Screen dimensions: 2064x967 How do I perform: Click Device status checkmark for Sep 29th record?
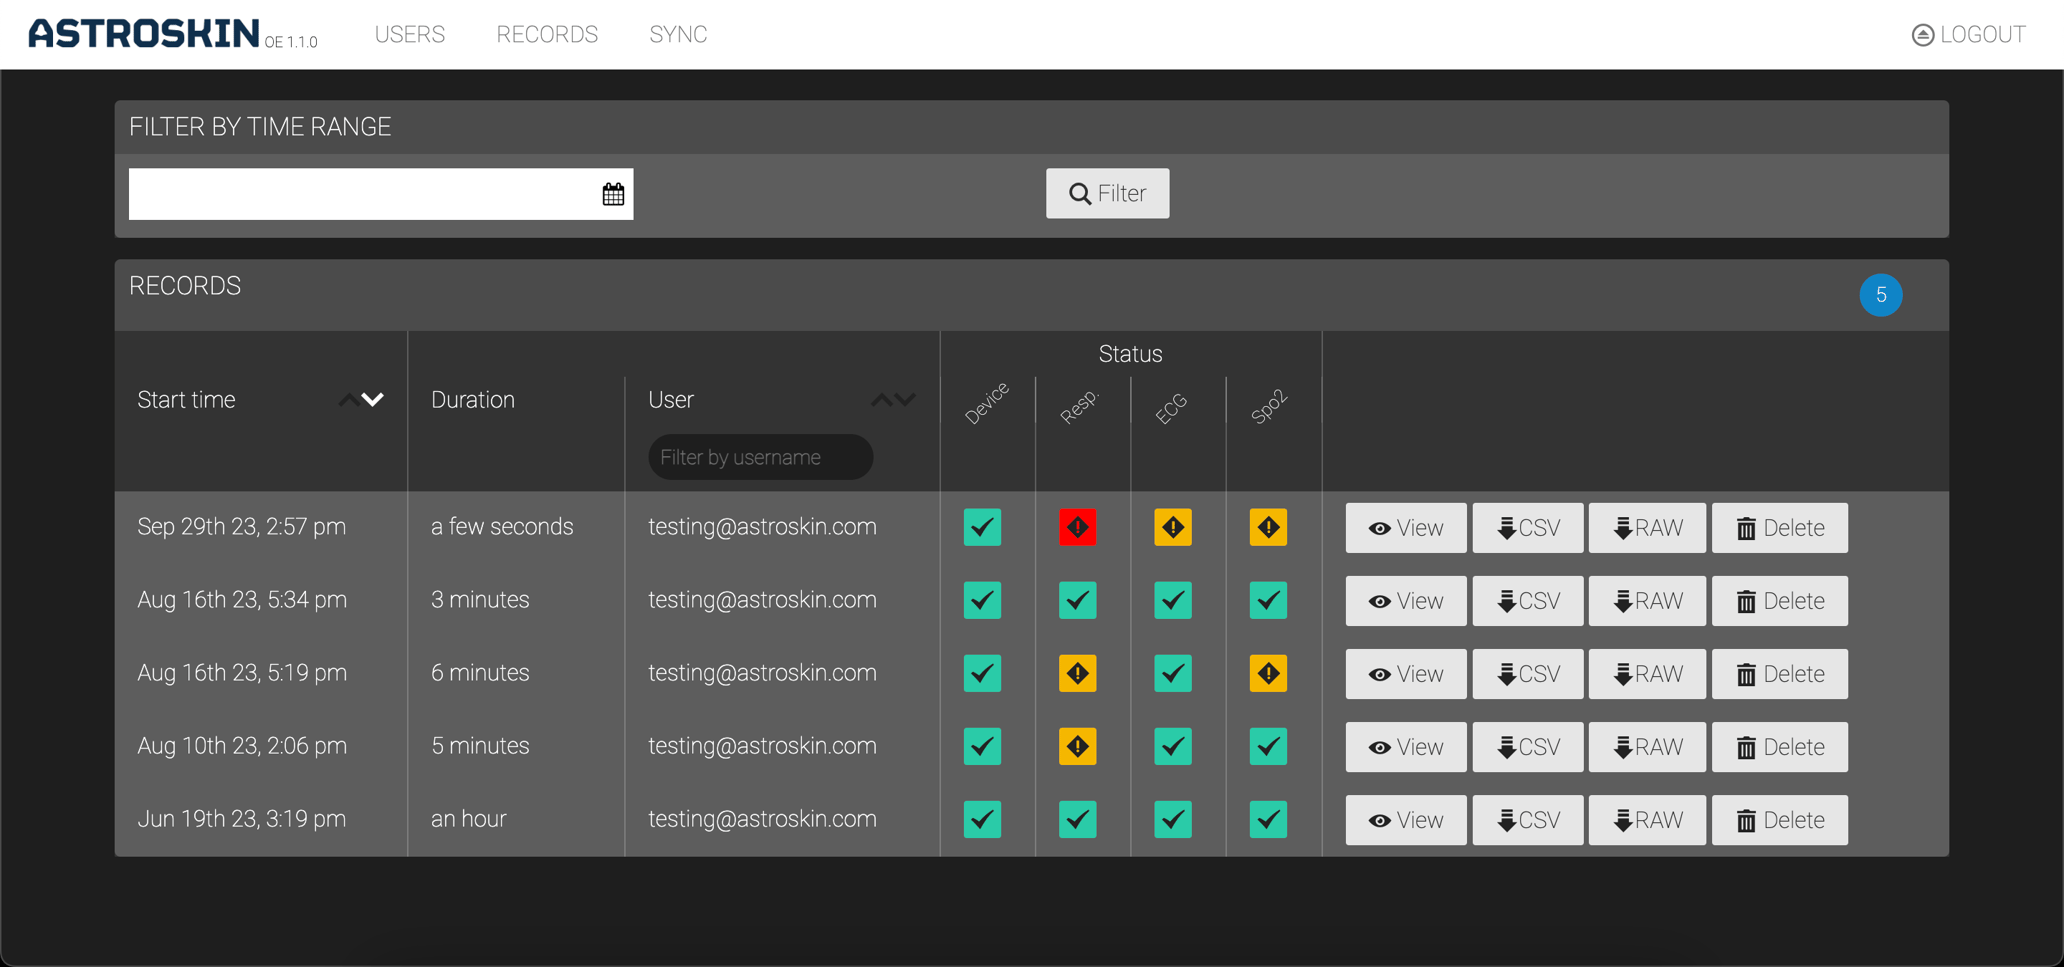(982, 527)
